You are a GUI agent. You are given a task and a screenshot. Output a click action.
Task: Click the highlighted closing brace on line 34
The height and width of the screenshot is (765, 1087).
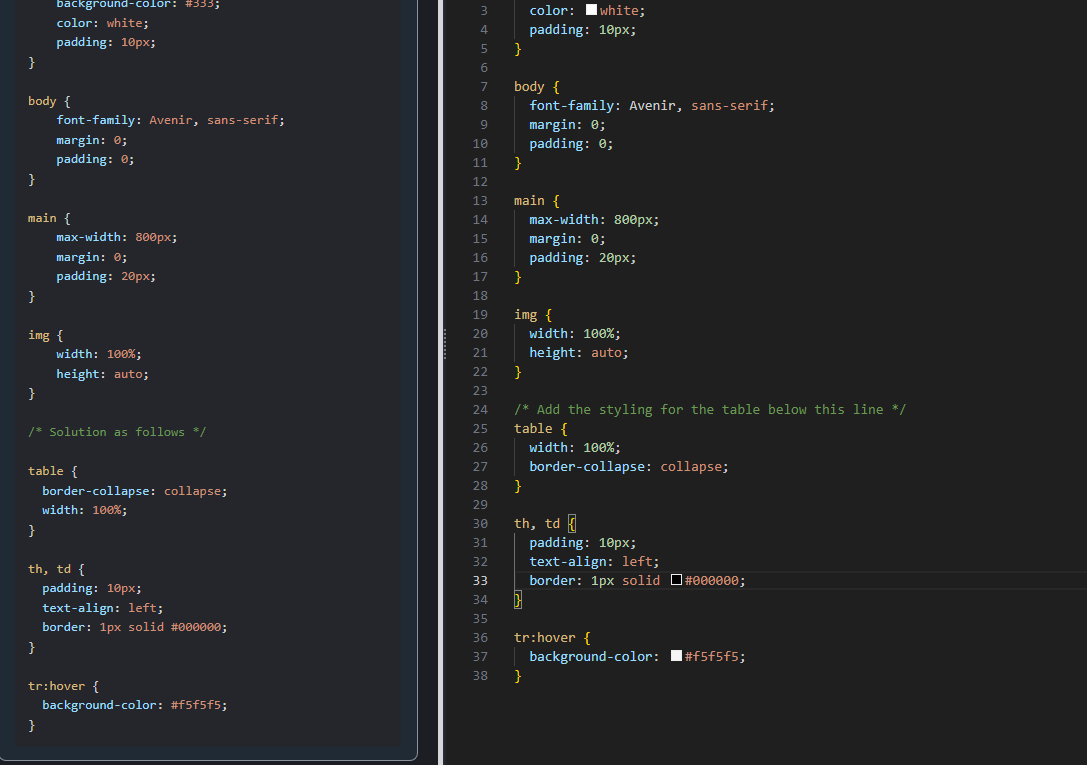(517, 599)
